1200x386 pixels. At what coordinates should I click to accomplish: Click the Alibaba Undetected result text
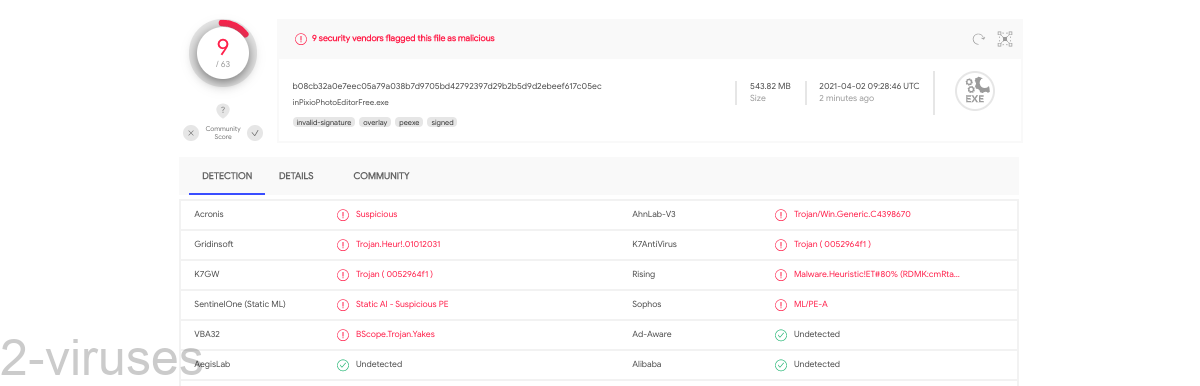[817, 364]
